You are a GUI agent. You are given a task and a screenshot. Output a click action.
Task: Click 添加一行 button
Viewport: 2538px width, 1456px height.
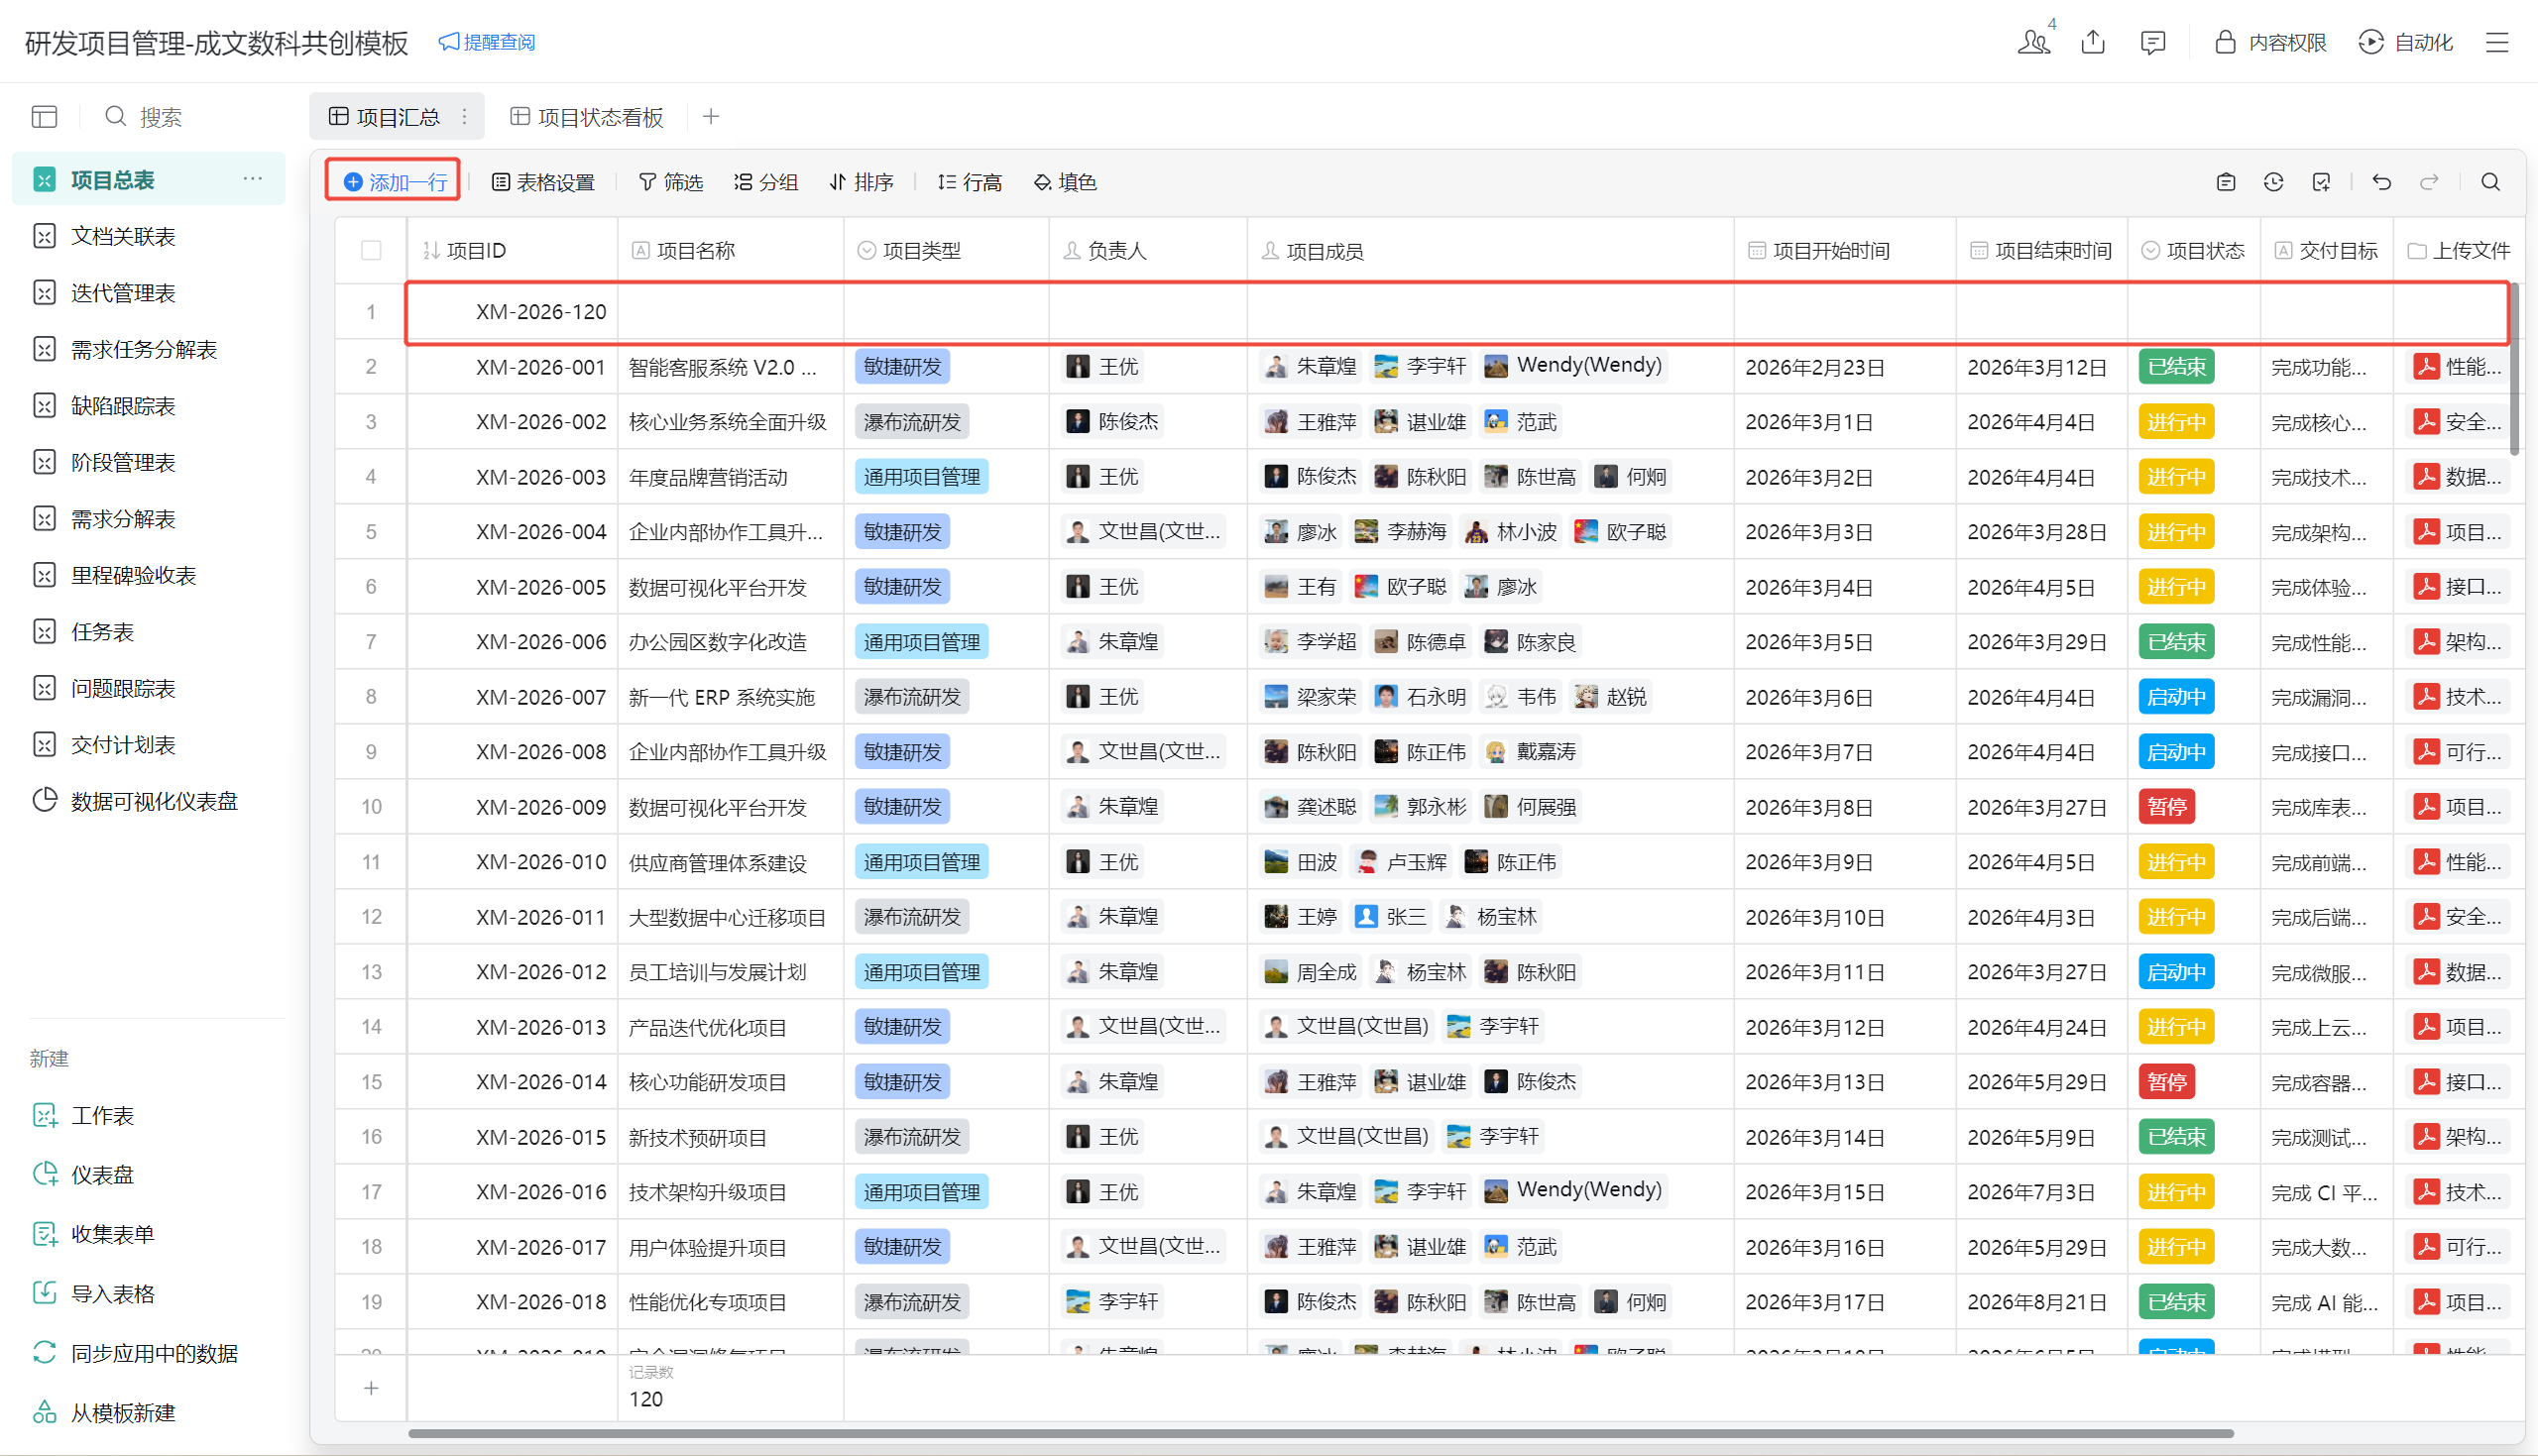[395, 182]
